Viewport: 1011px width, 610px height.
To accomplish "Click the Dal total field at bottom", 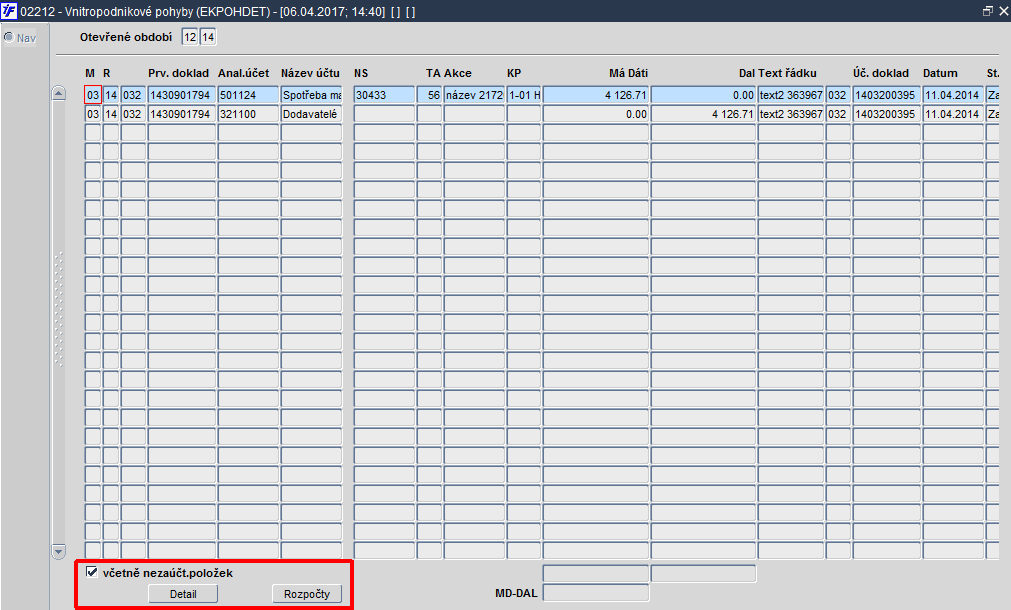I will (x=703, y=573).
